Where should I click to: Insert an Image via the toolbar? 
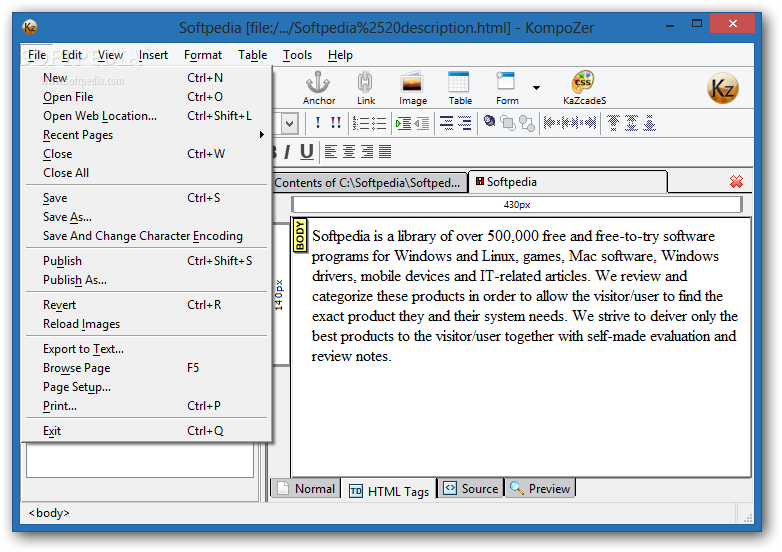coord(412,87)
